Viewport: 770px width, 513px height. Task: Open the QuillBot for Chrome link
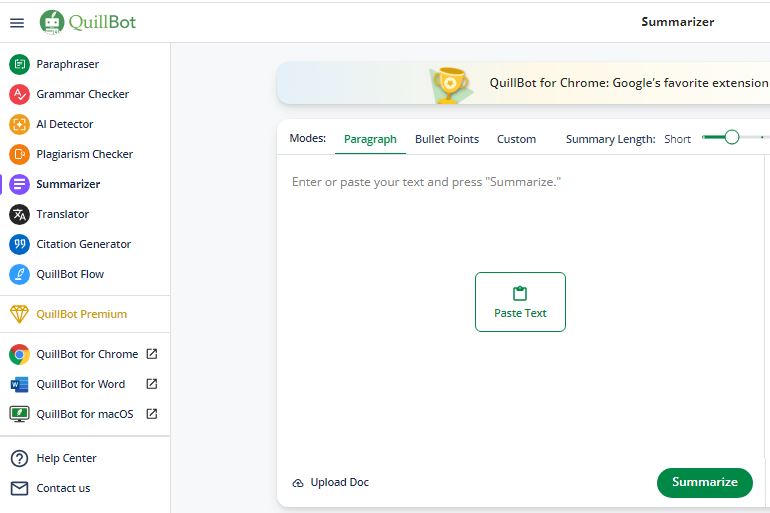87,354
